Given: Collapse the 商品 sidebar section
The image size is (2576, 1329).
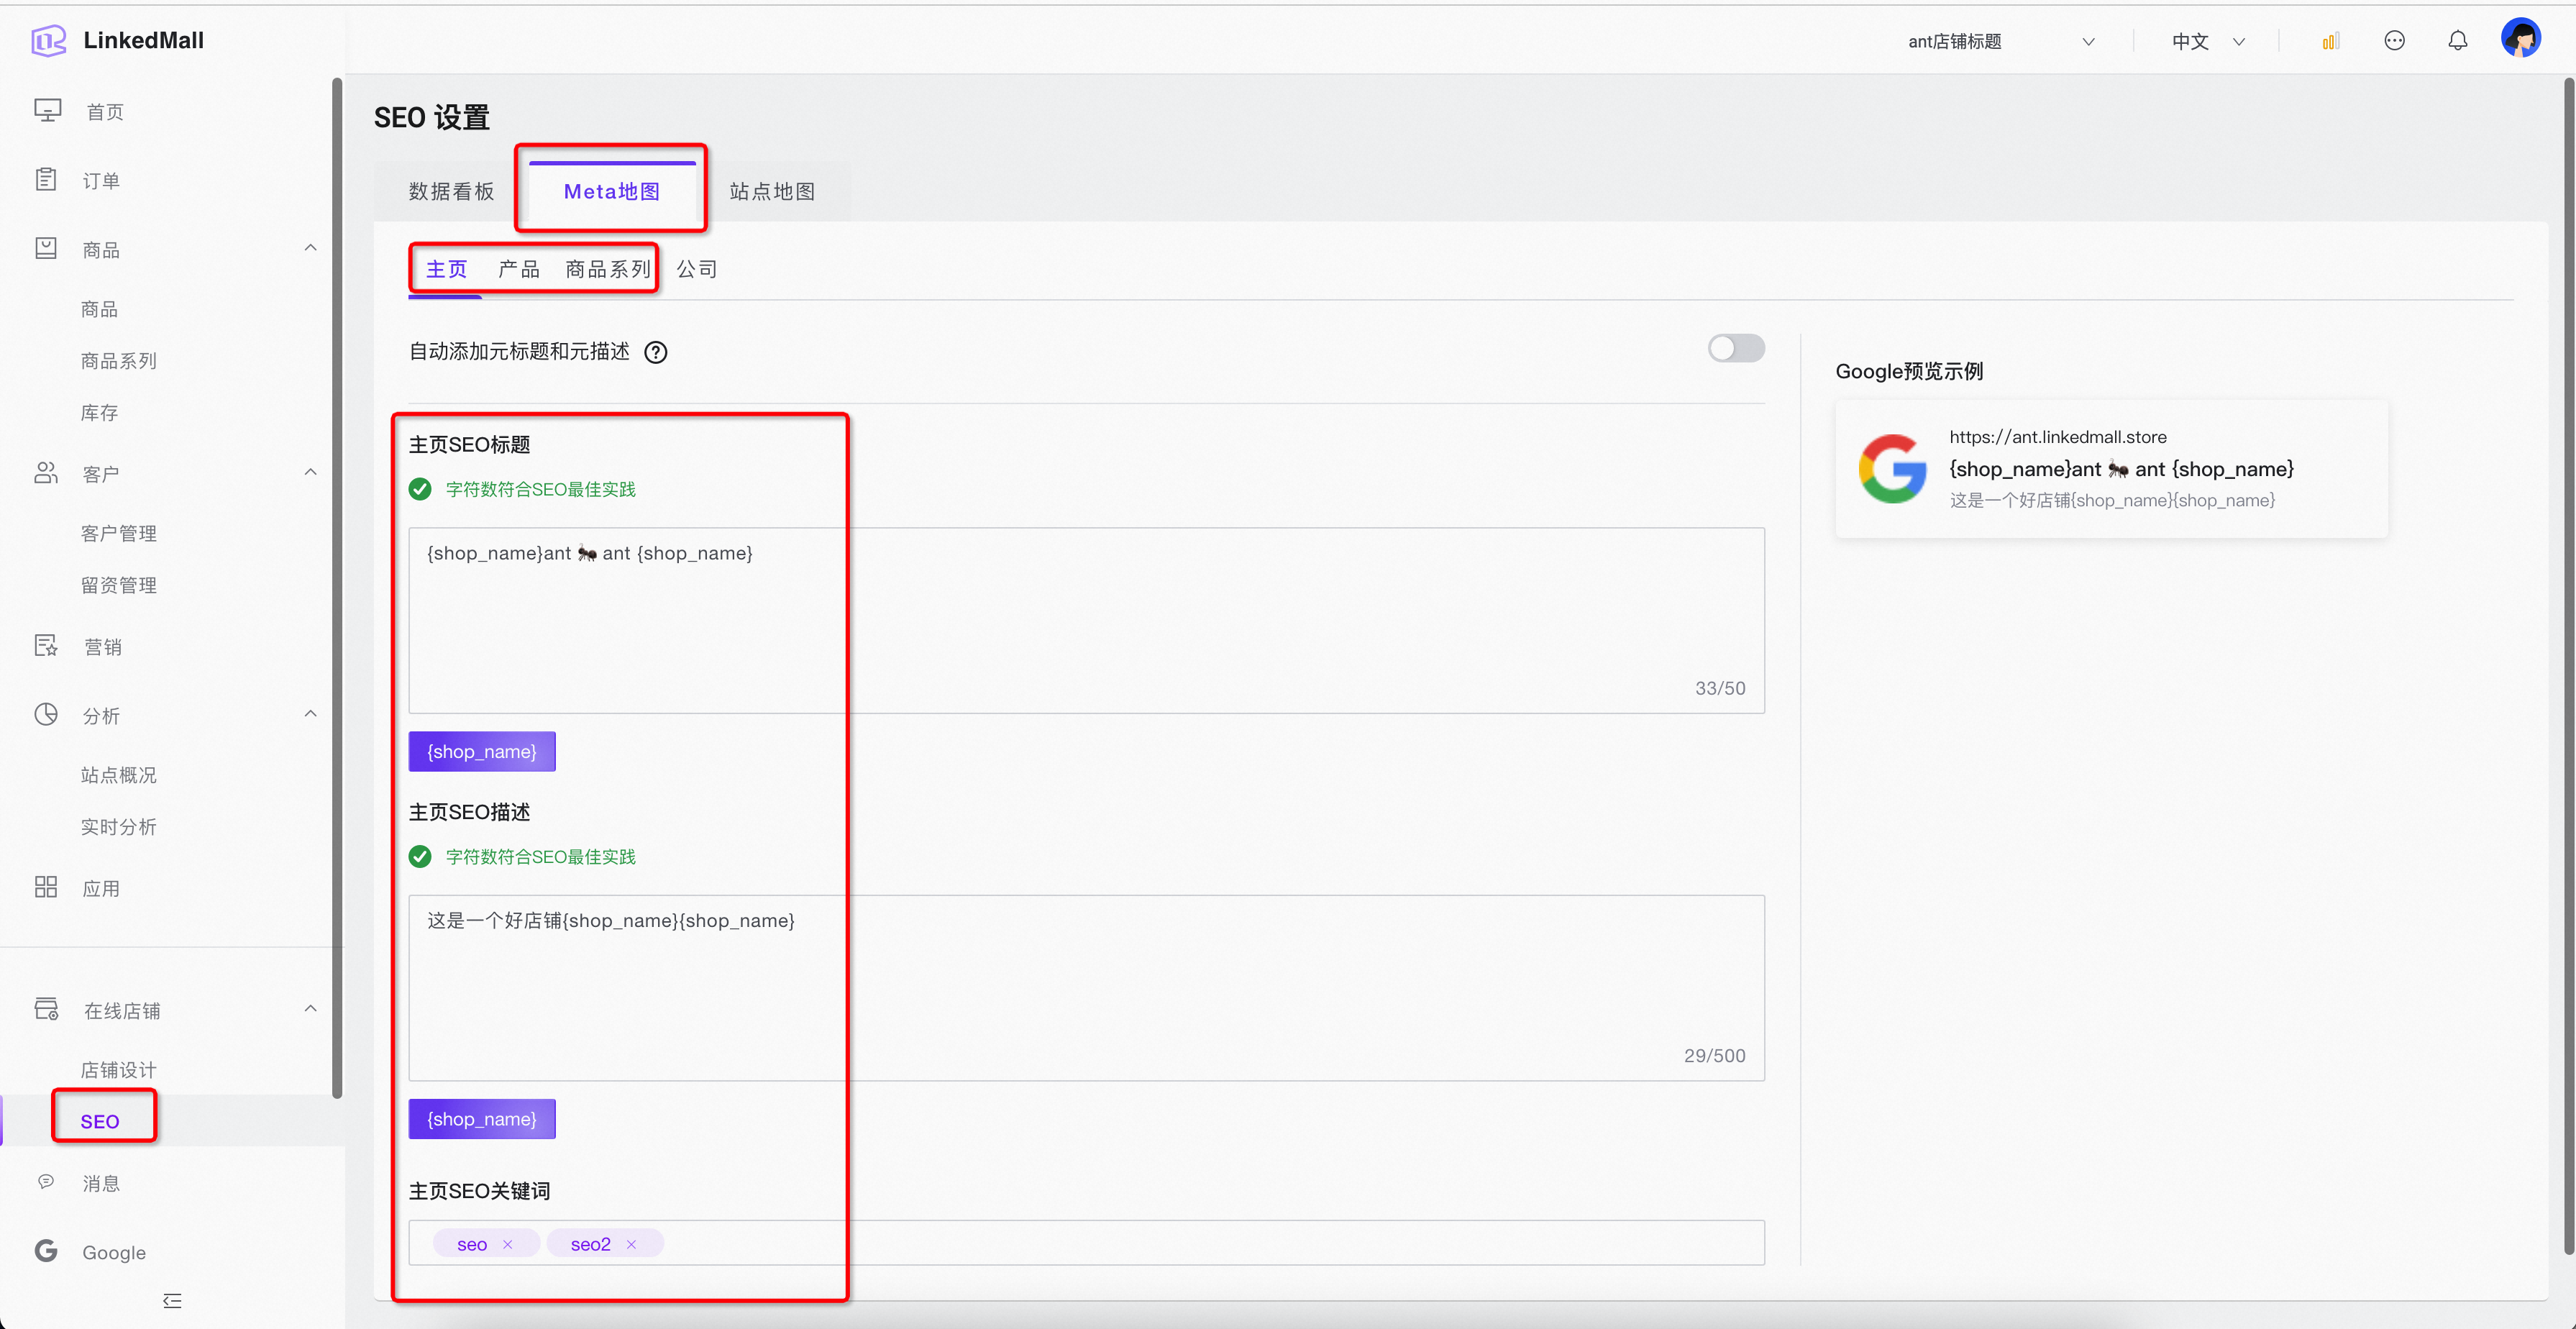Looking at the screenshot, I should 310,248.
